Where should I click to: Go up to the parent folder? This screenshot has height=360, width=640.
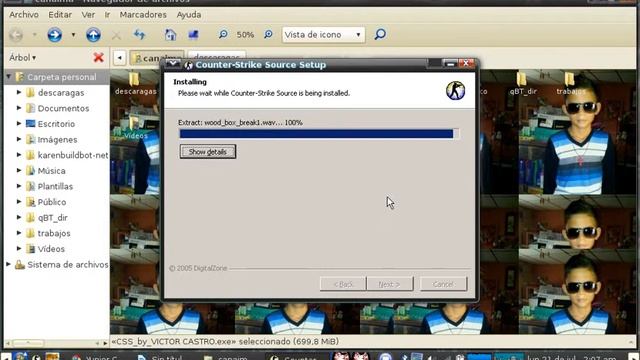click(x=93, y=35)
